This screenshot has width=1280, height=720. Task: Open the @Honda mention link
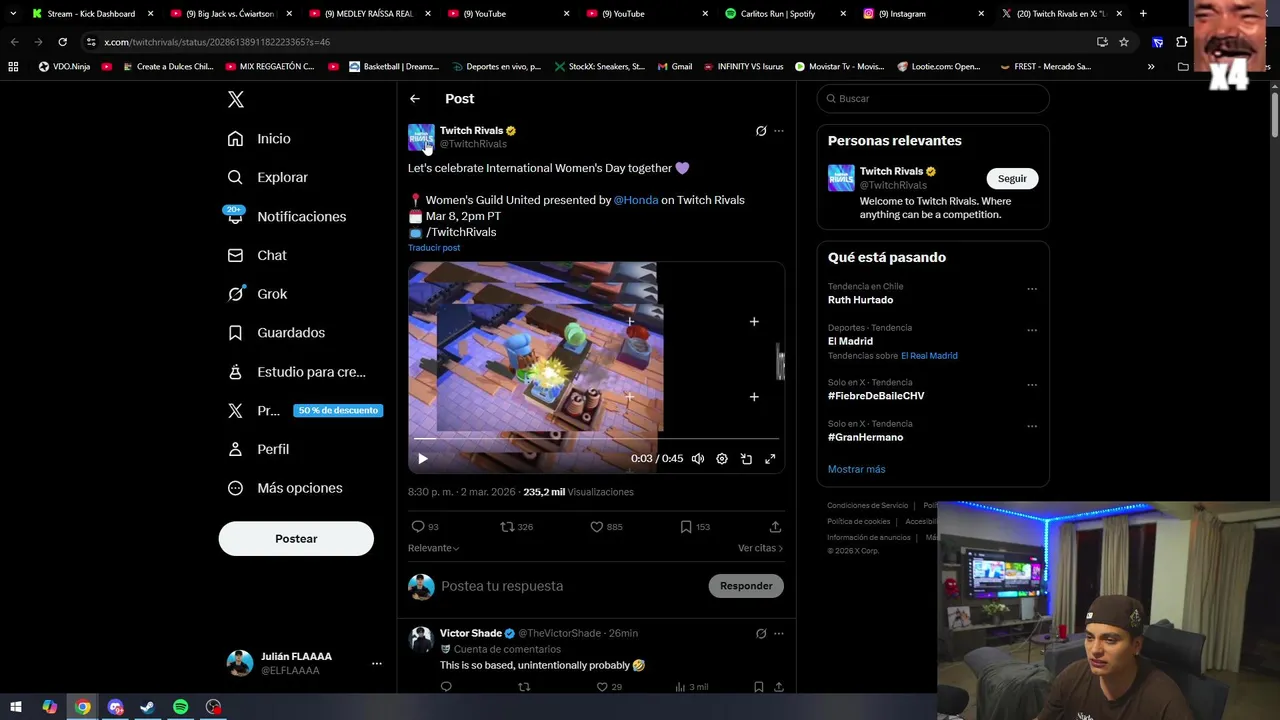(x=636, y=200)
